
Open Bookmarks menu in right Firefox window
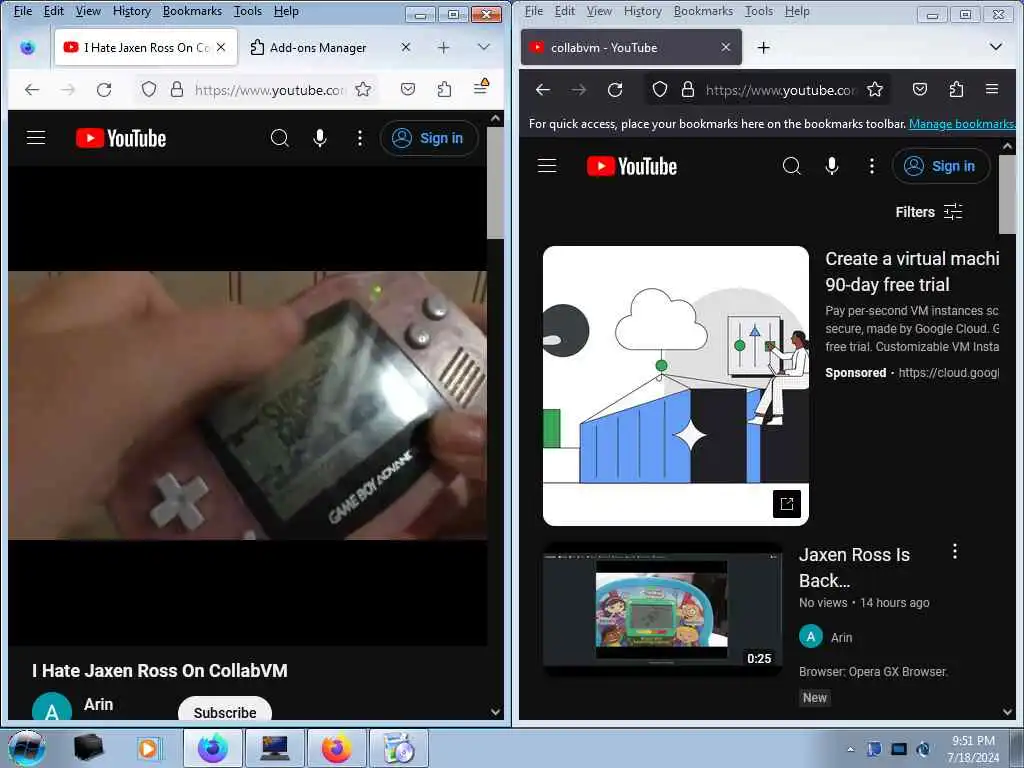click(x=703, y=11)
